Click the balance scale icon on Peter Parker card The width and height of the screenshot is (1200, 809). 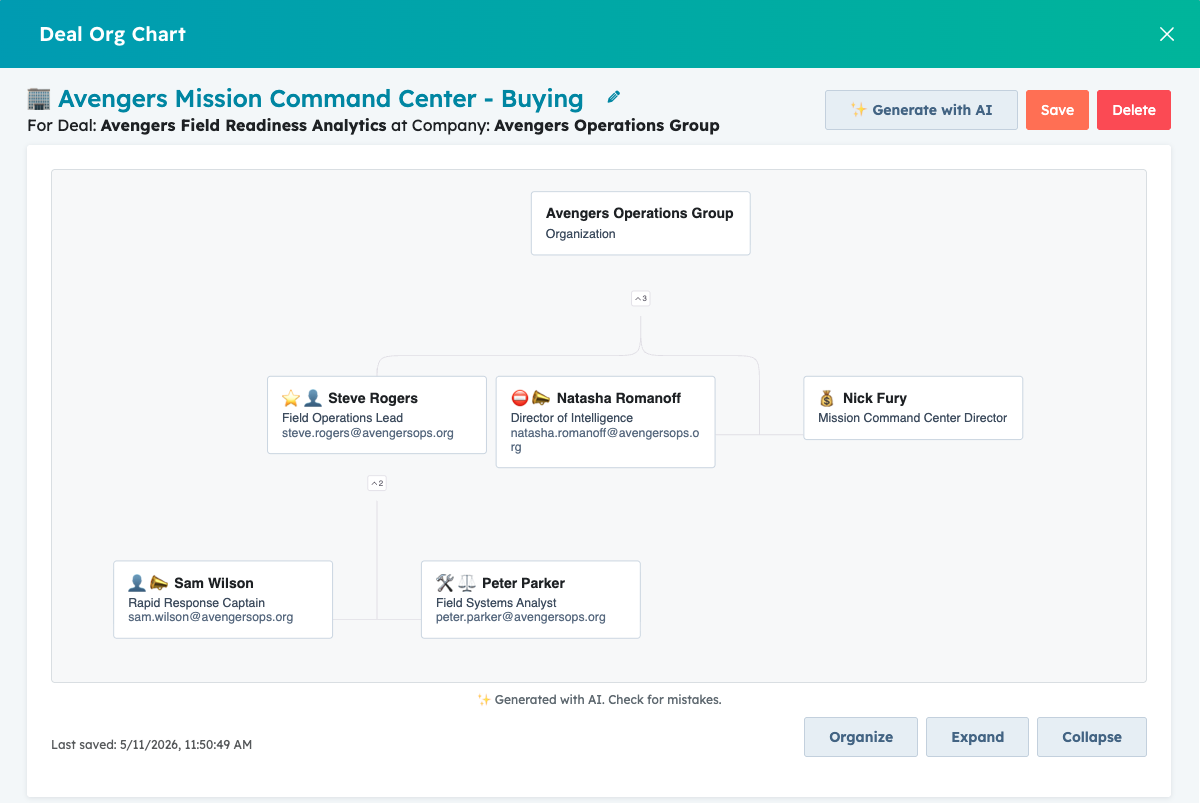(467, 583)
